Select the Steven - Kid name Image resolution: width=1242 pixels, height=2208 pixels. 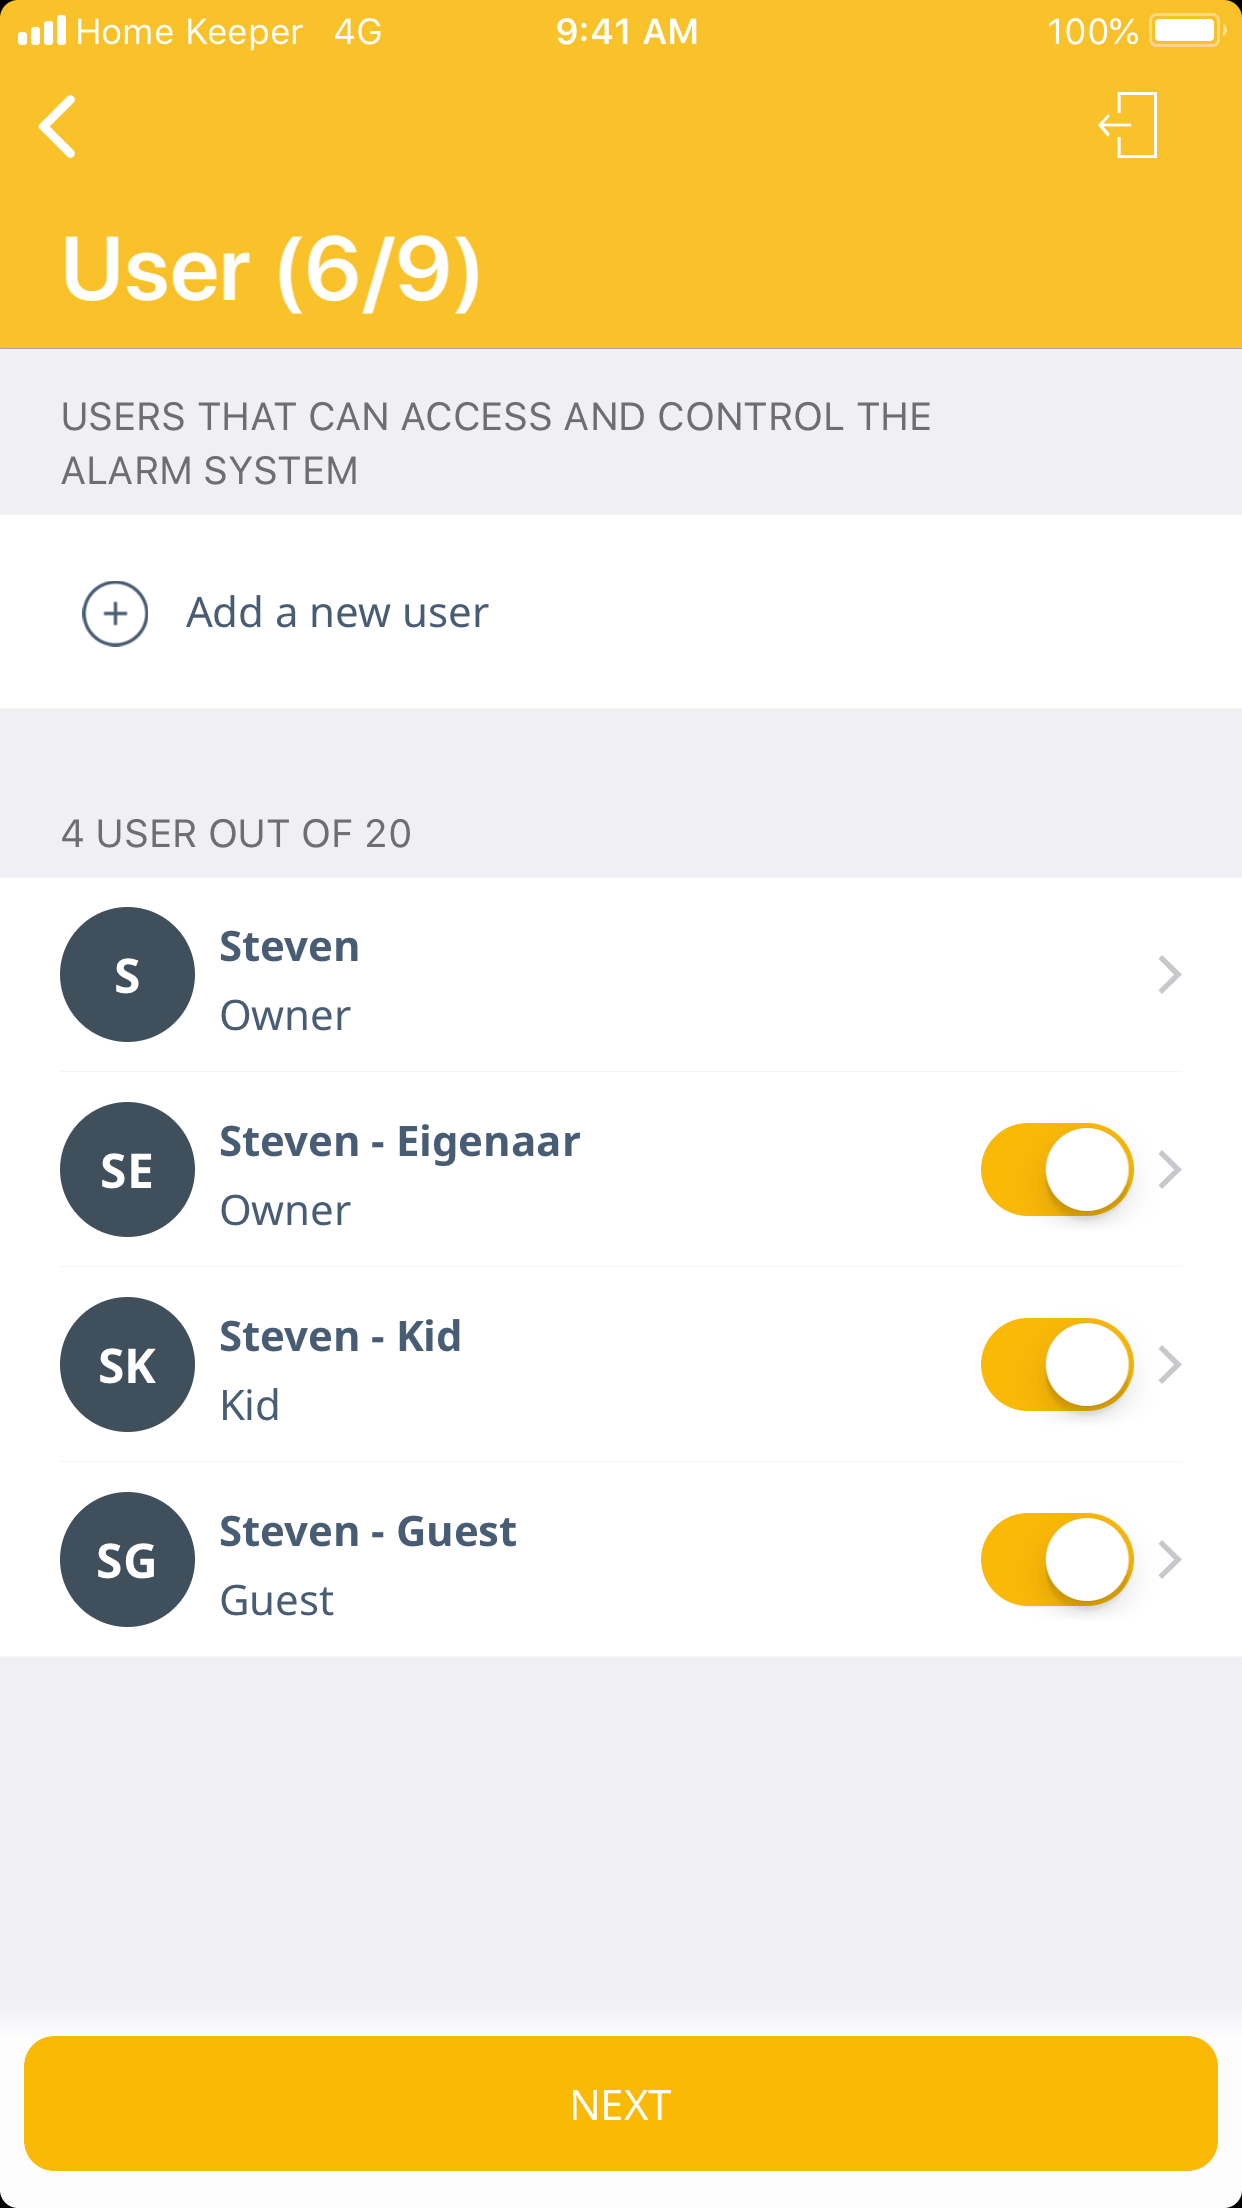340,1337
